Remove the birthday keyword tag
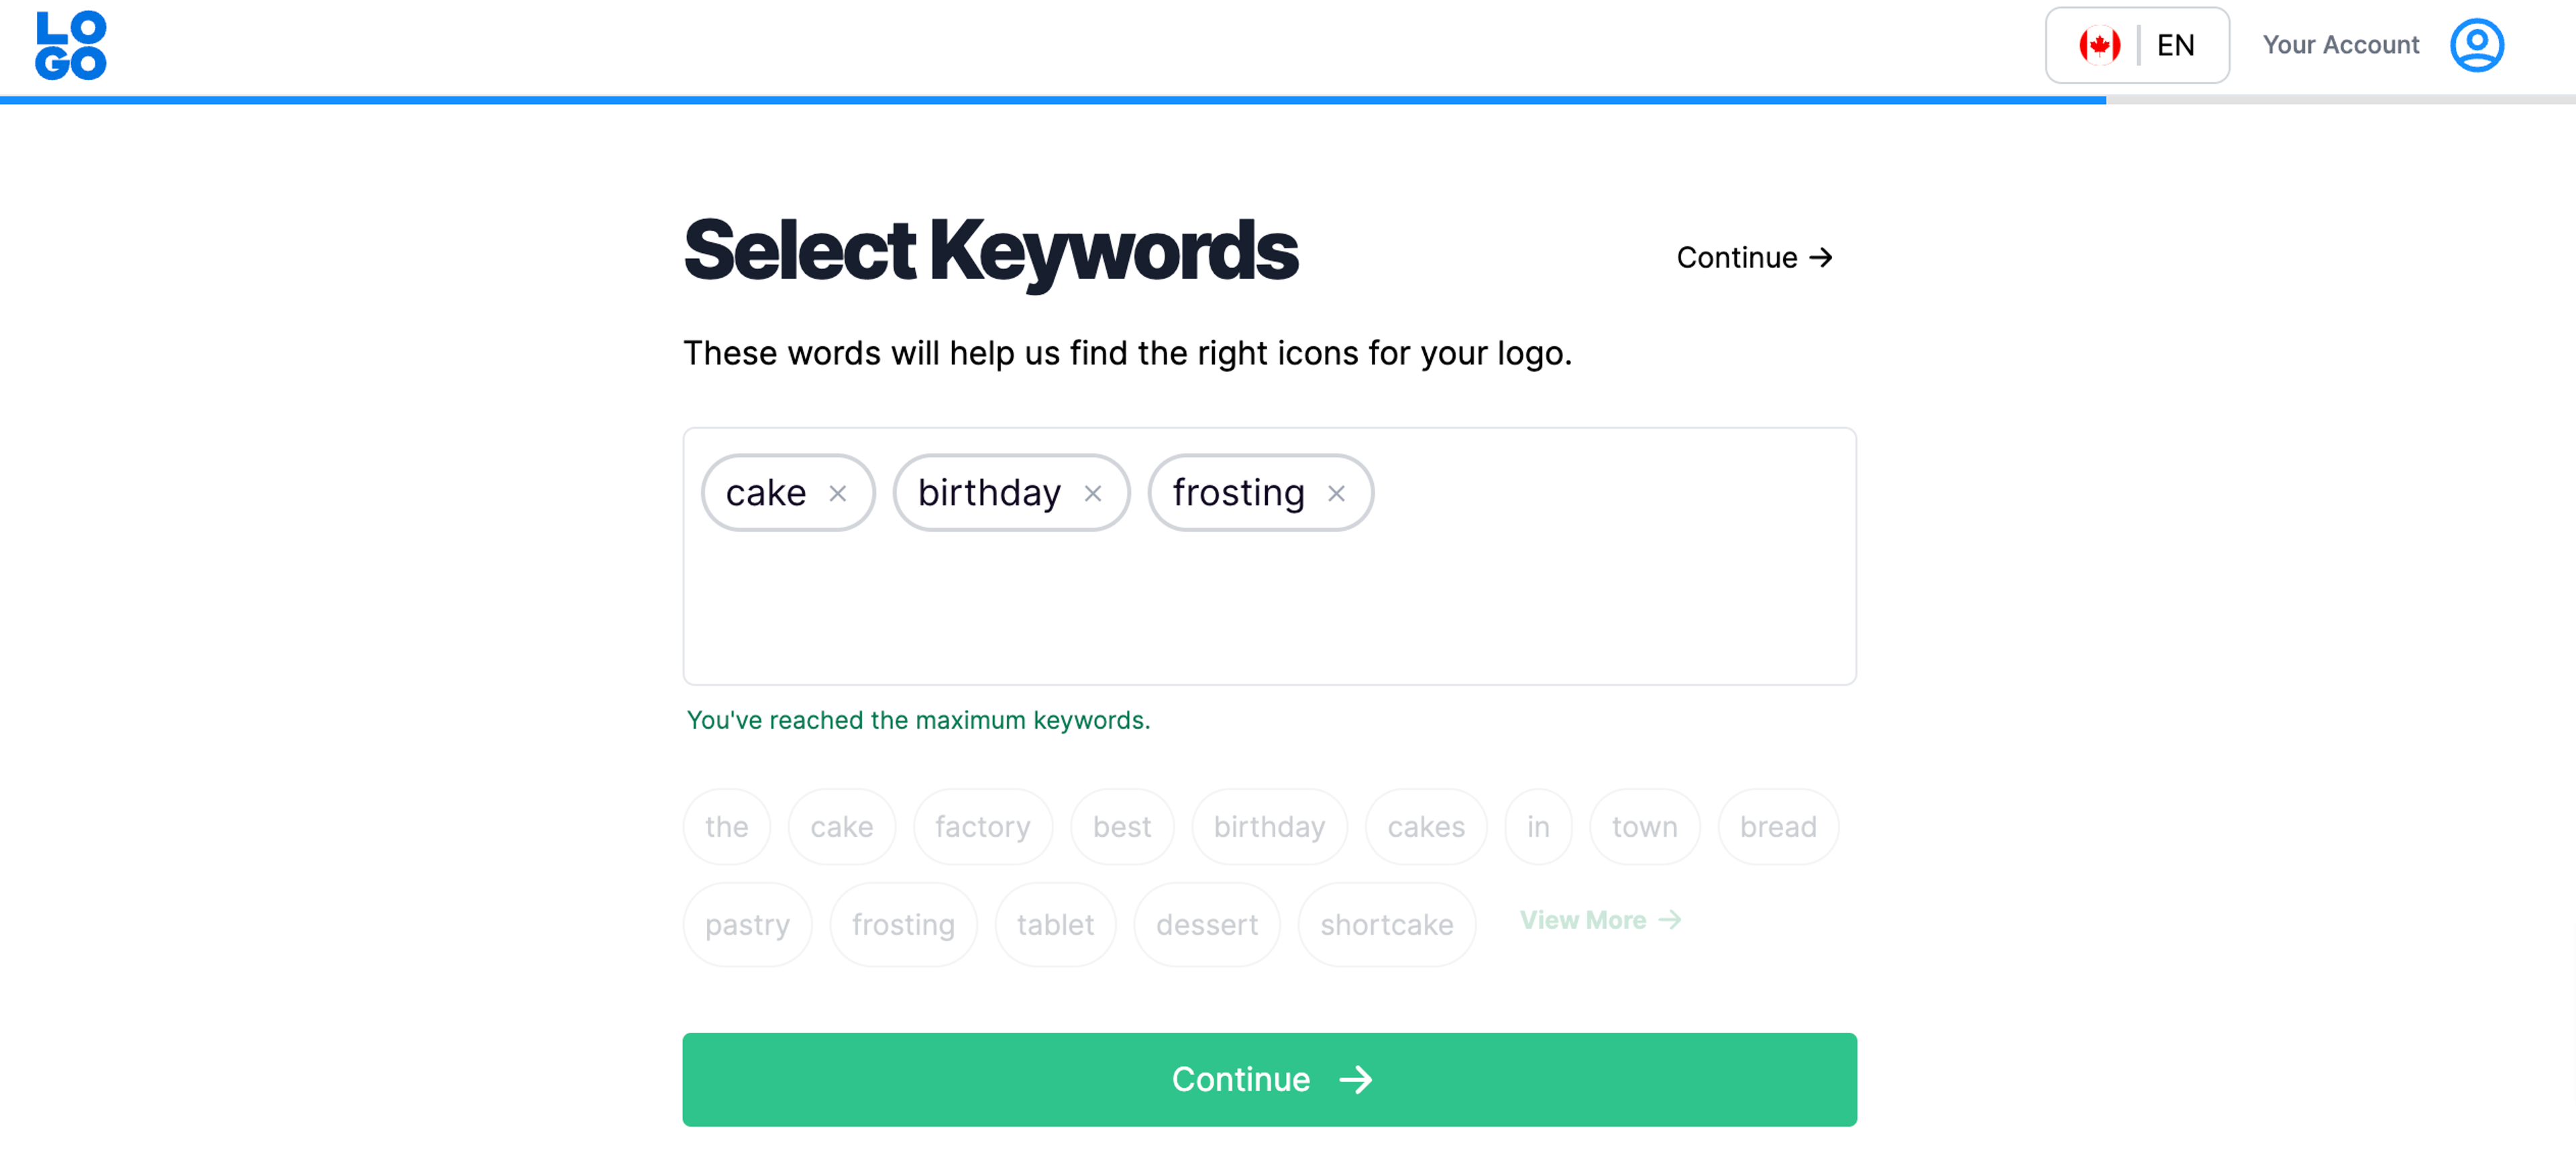2576x1159 pixels. (1093, 493)
